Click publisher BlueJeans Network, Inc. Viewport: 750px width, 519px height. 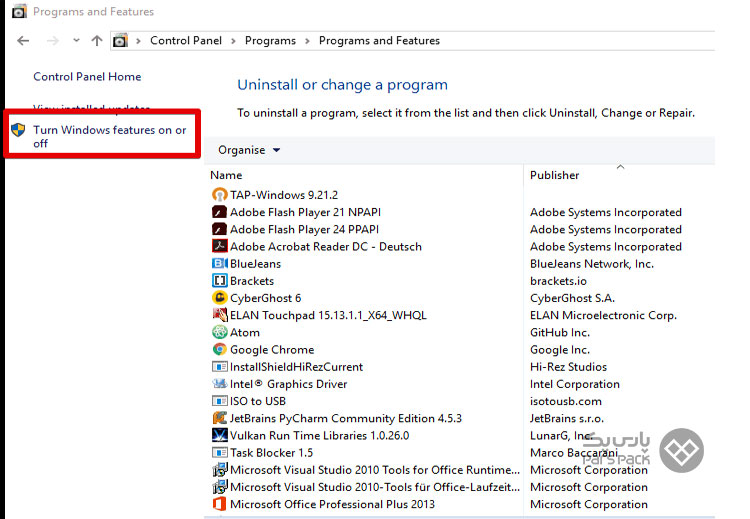point(592,264)
